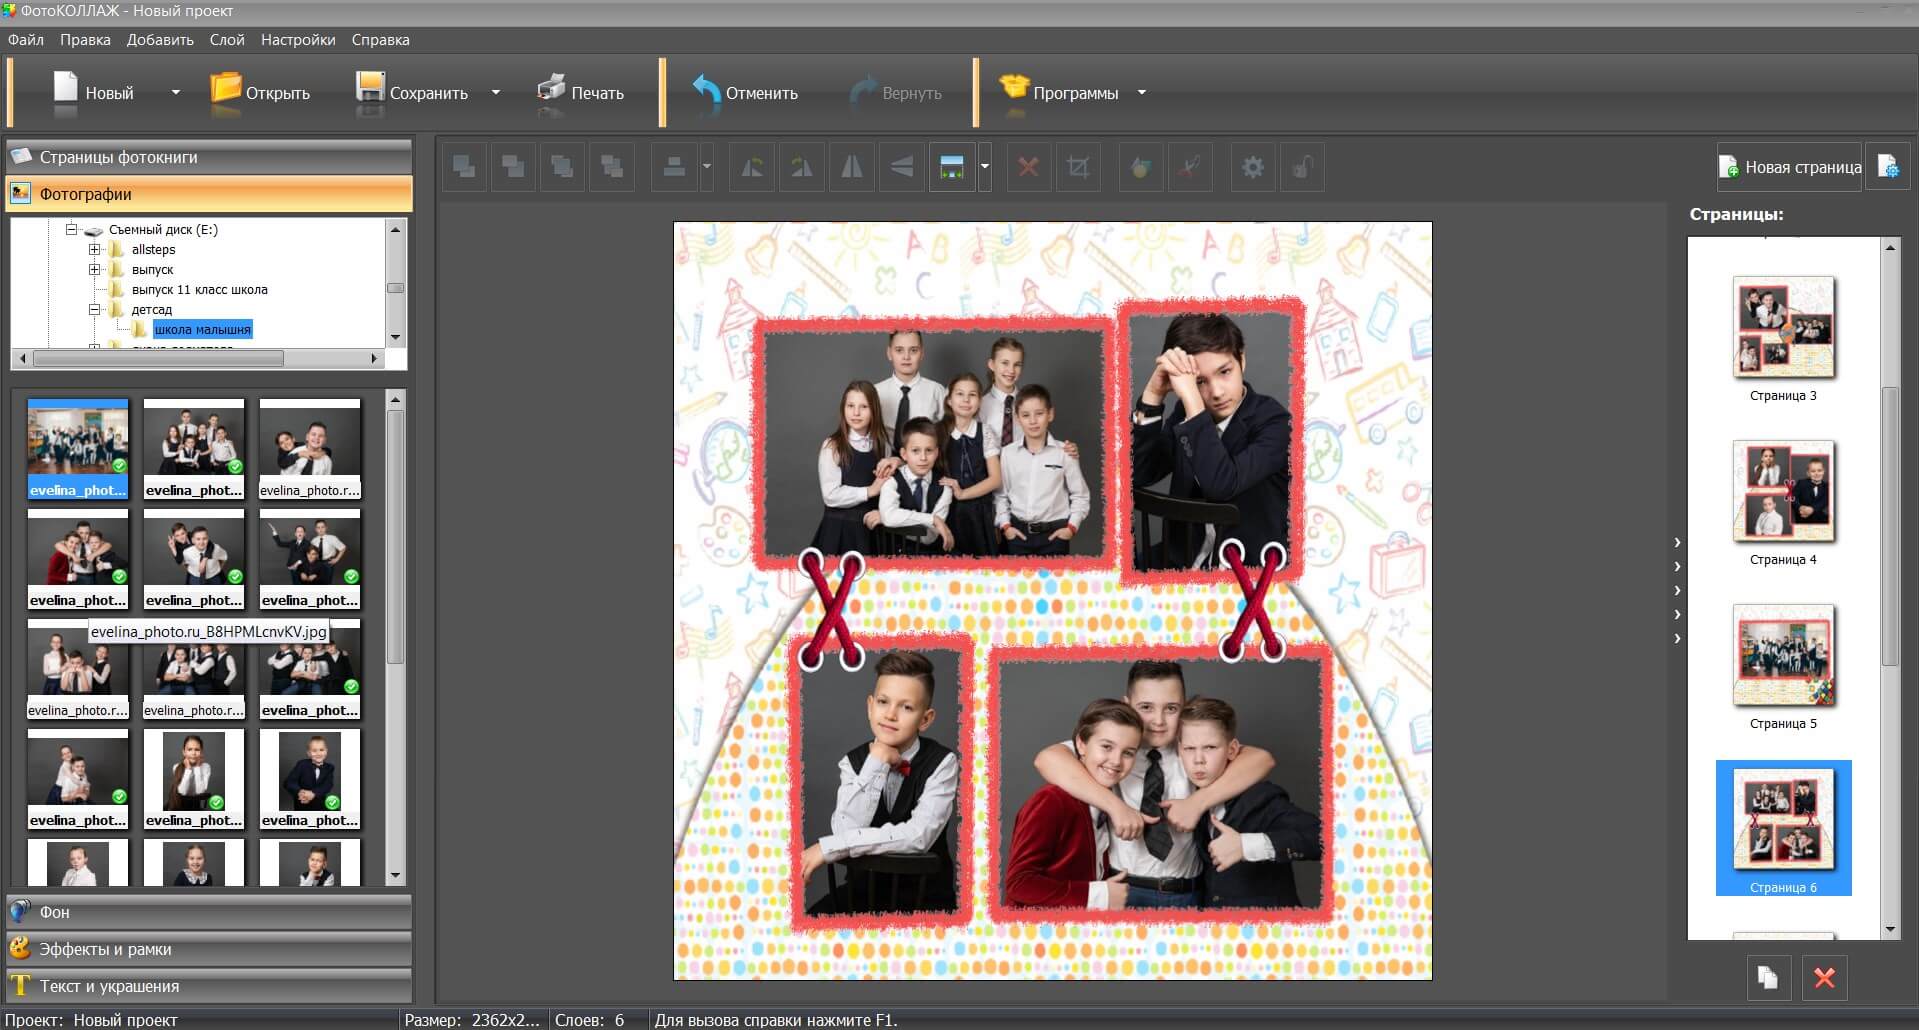The image size is (1919, 1030).
Task: Click the align objects icon
Action: pos(674,167)
